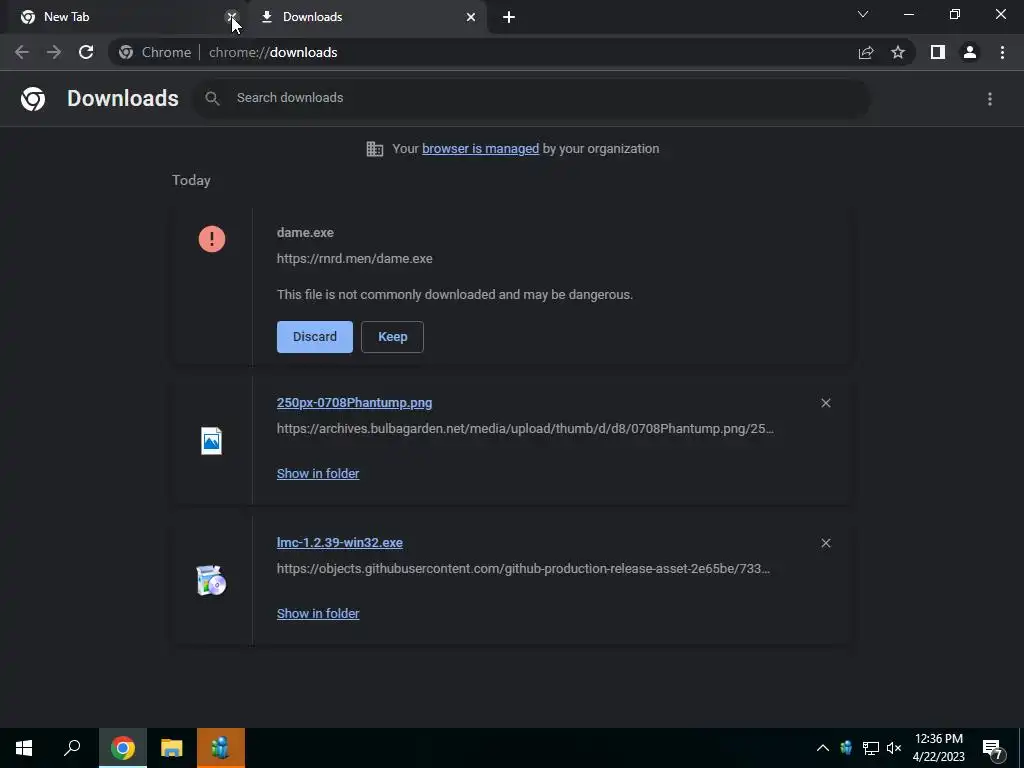Open File Explorer from taskbar
This screenshot has height=768, width=1024.
coord(172,748)
